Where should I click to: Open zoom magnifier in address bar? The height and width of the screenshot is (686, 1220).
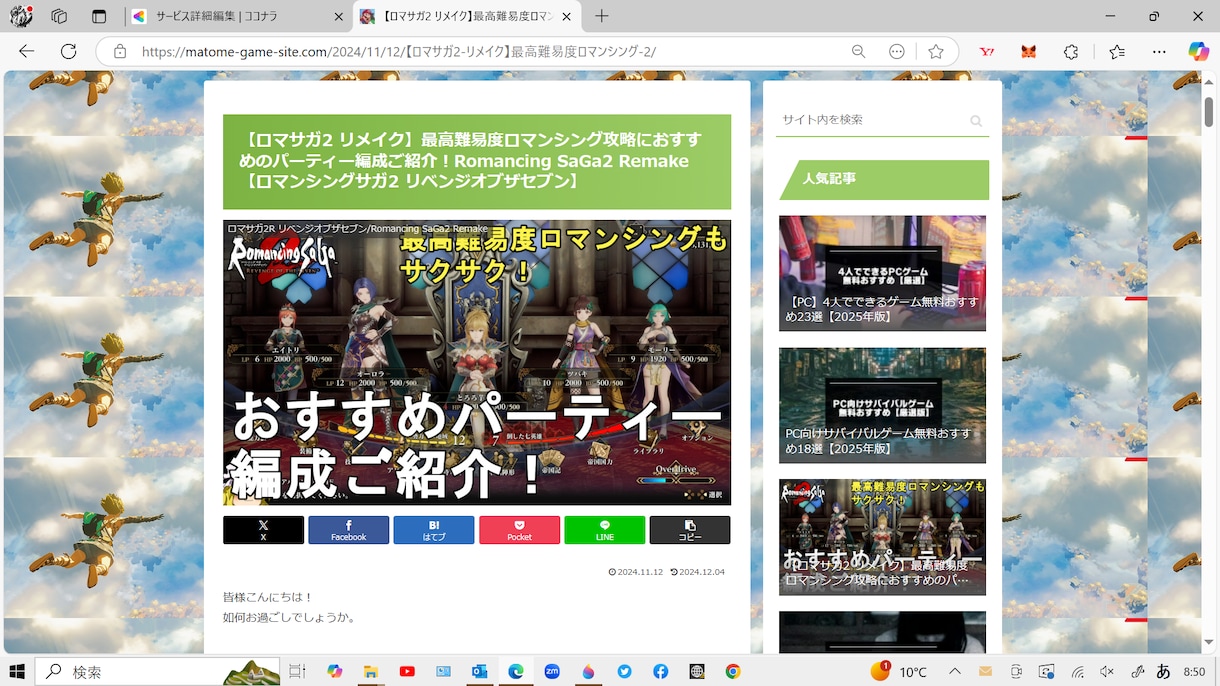pos(858,51)
